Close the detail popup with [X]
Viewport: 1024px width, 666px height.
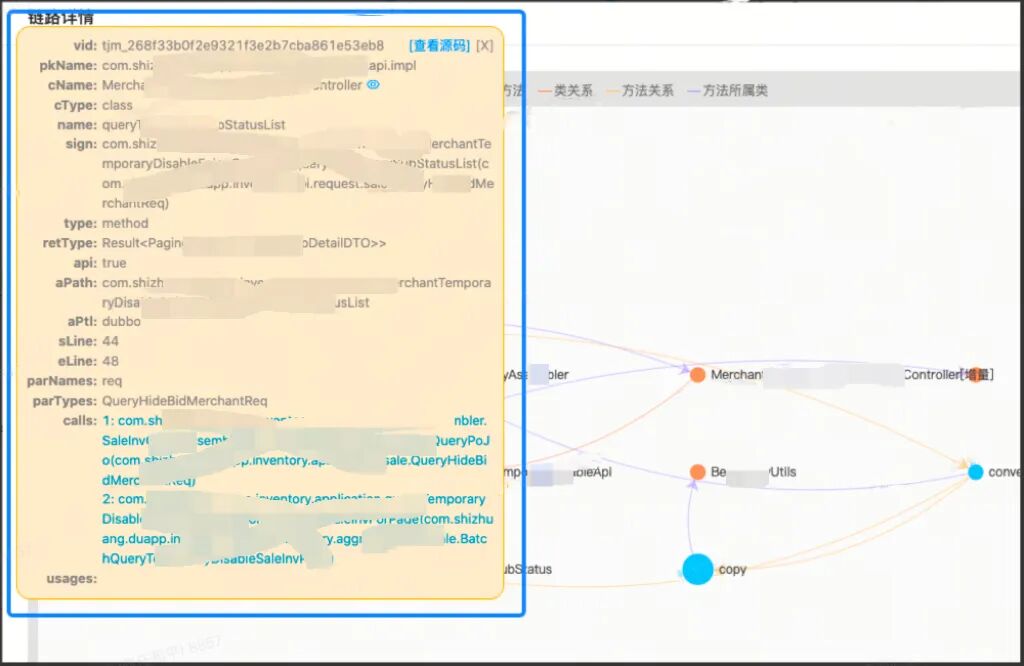pos(485,46)
